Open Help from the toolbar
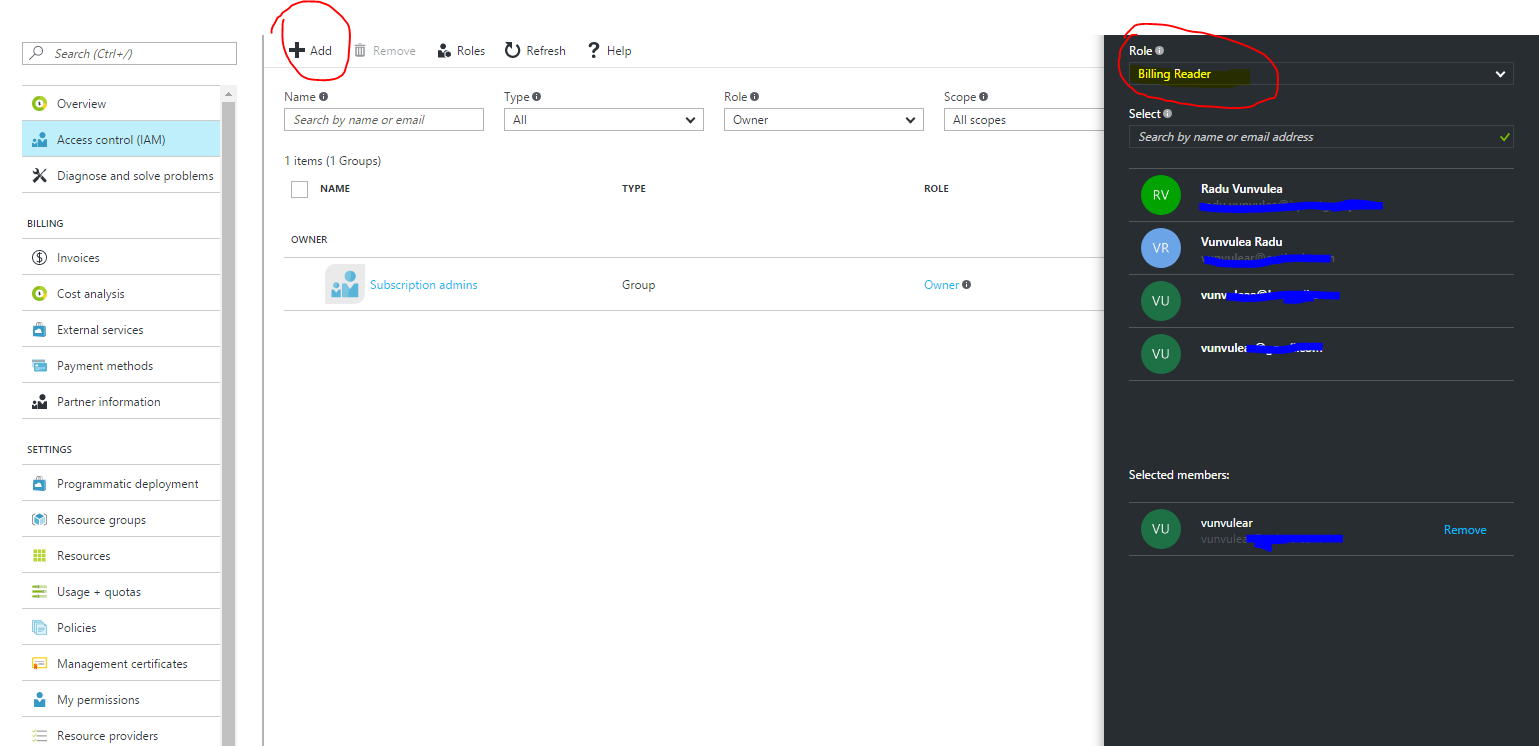1539x746 pixels. 608,50
